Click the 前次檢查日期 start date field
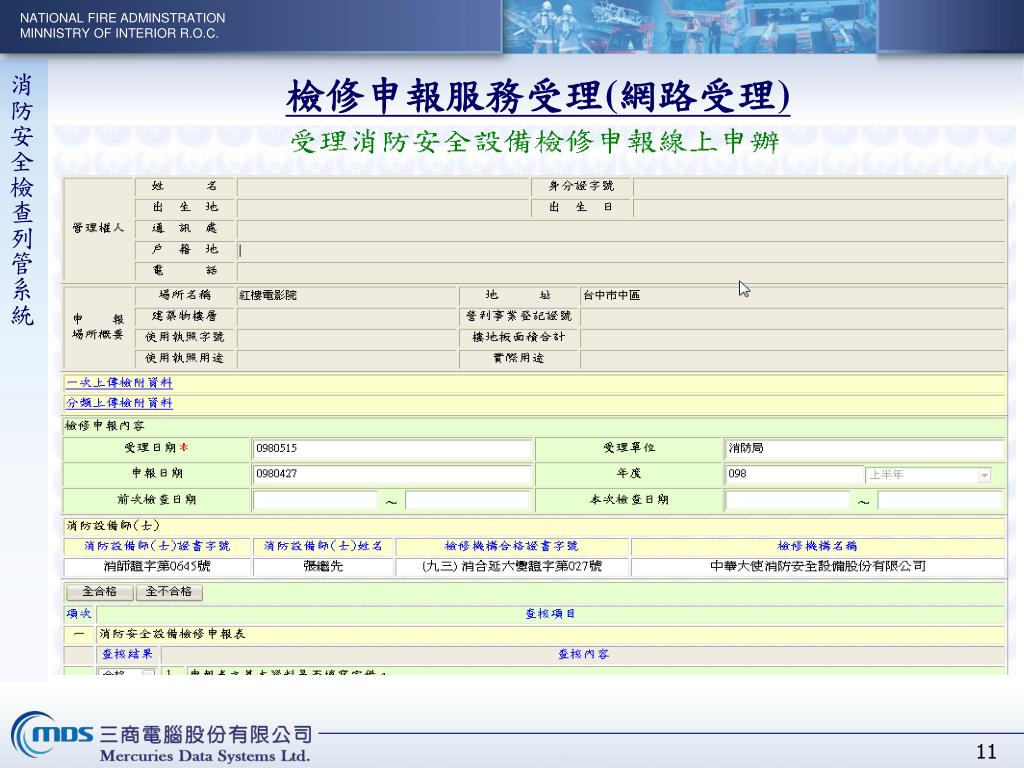This screenshot has width=1024, height=768. click(x=315, y=500)
